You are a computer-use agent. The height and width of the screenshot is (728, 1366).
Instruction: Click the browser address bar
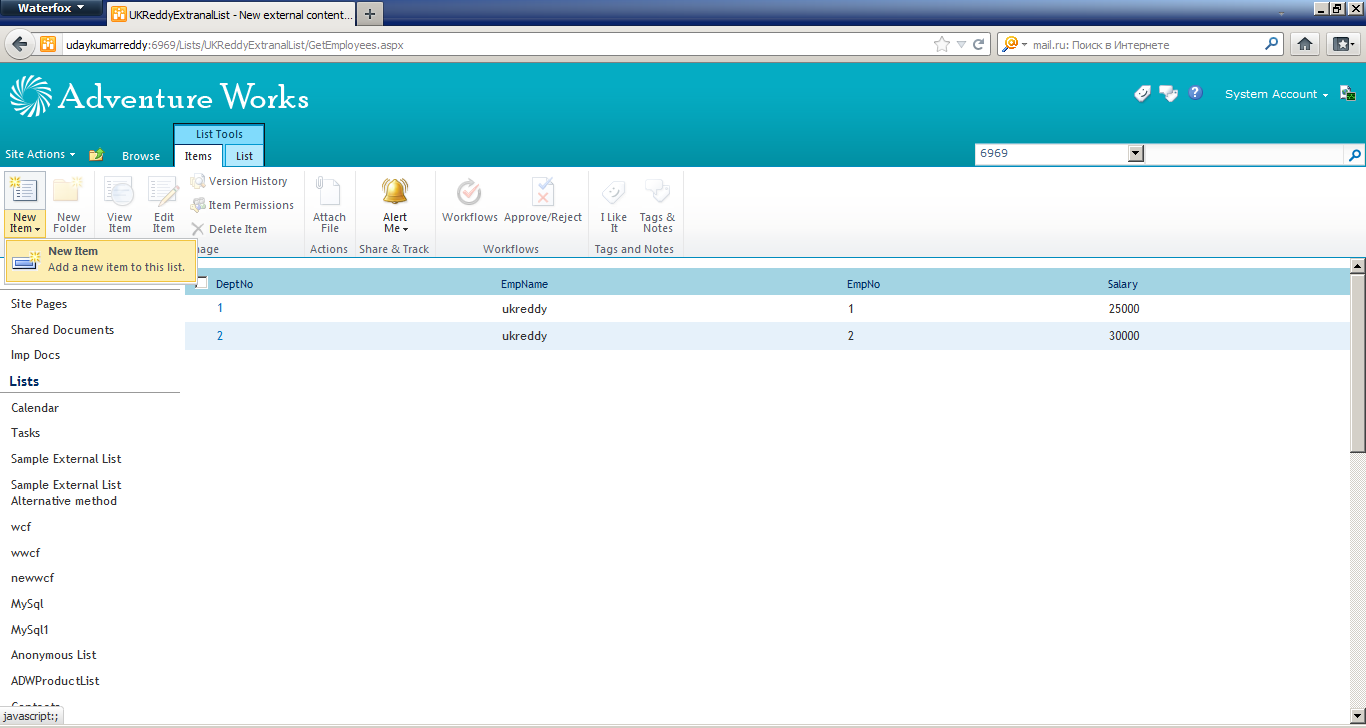pyautogui.click(x=495, y=45)
